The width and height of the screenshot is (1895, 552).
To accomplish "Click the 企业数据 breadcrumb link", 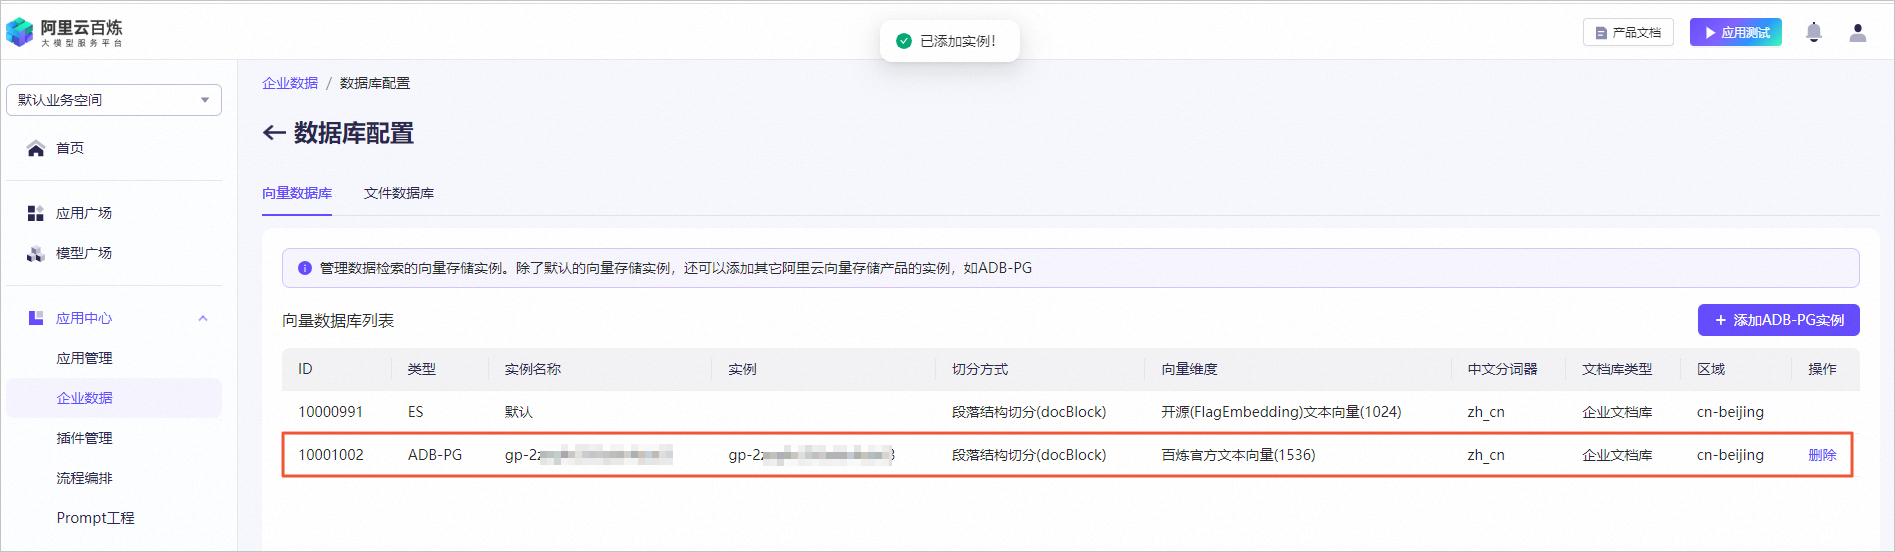I will [290, 83].
